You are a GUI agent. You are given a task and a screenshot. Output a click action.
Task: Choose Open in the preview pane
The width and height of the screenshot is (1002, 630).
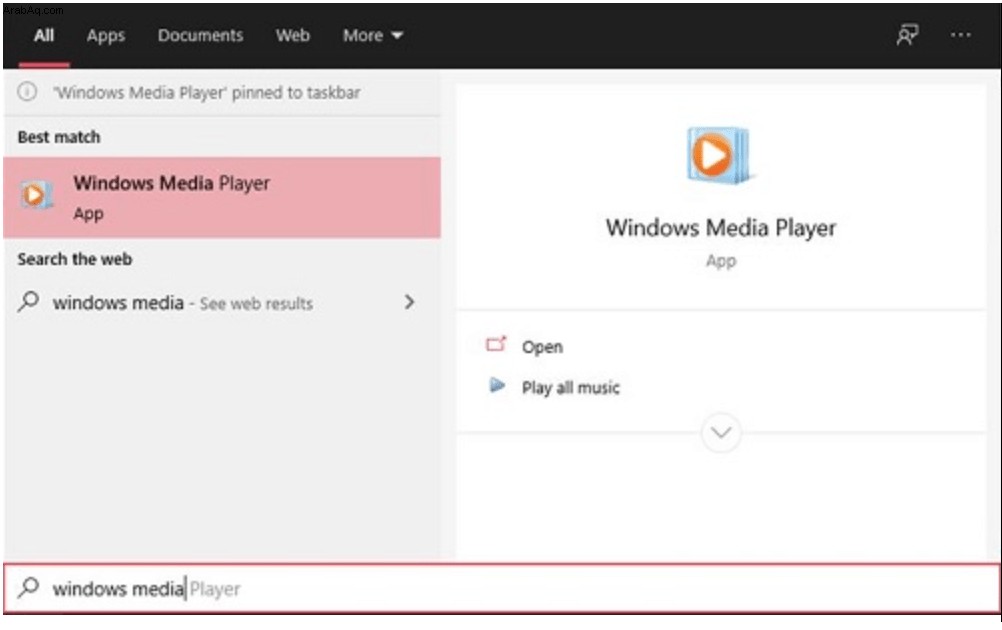542,347
